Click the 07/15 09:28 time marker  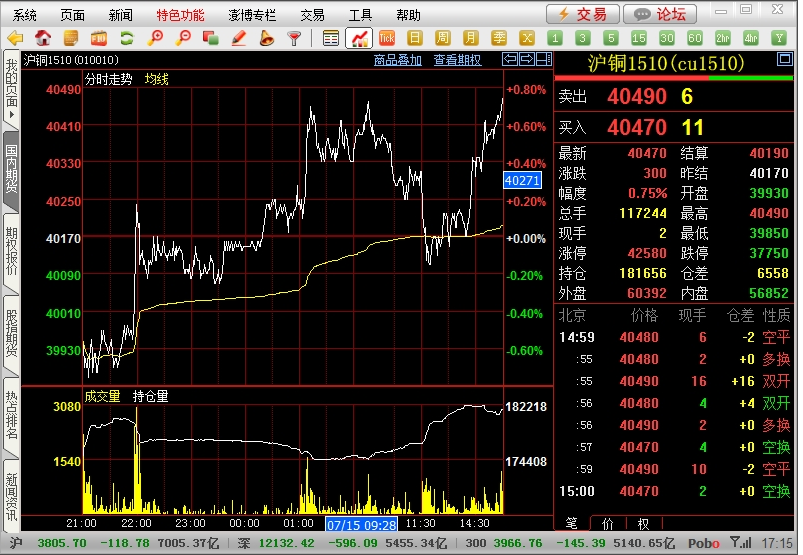coord(362,525)
